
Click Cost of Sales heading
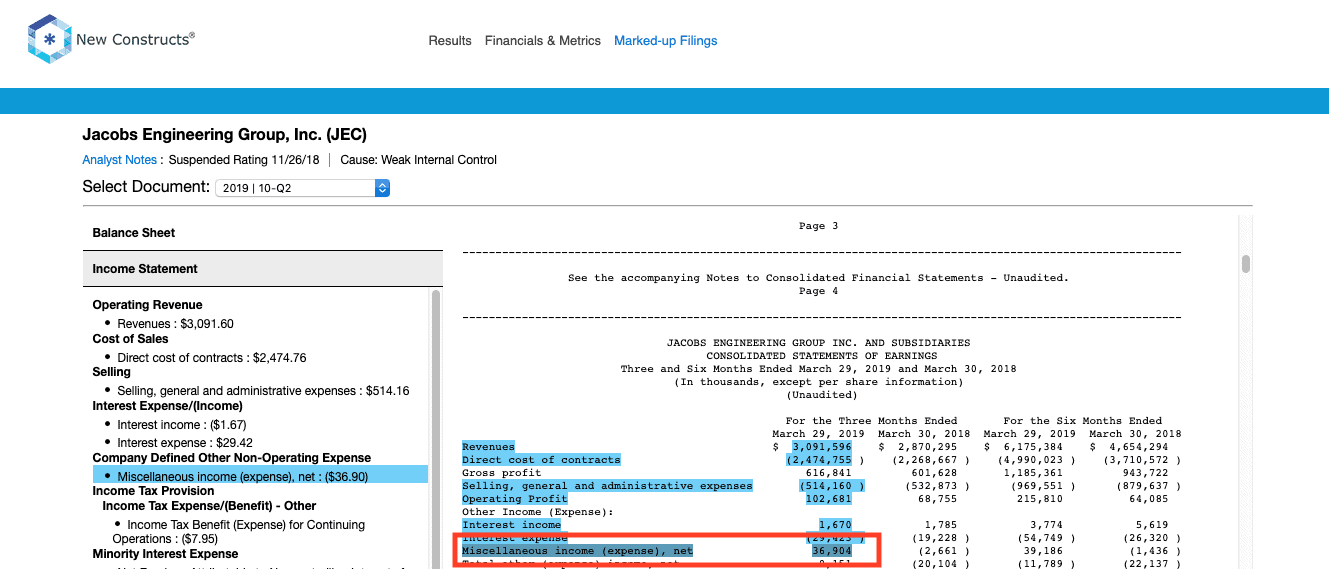click(131, 339)
